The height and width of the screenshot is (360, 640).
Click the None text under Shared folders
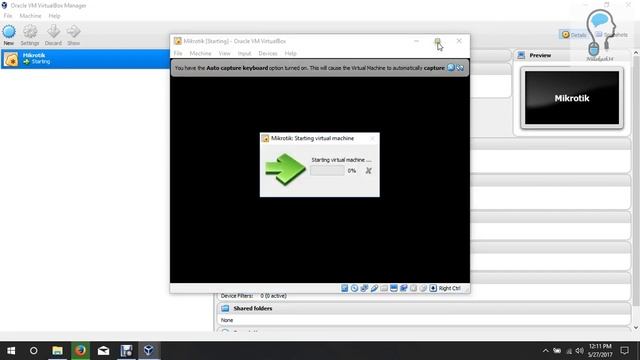(x=227, y=320)
